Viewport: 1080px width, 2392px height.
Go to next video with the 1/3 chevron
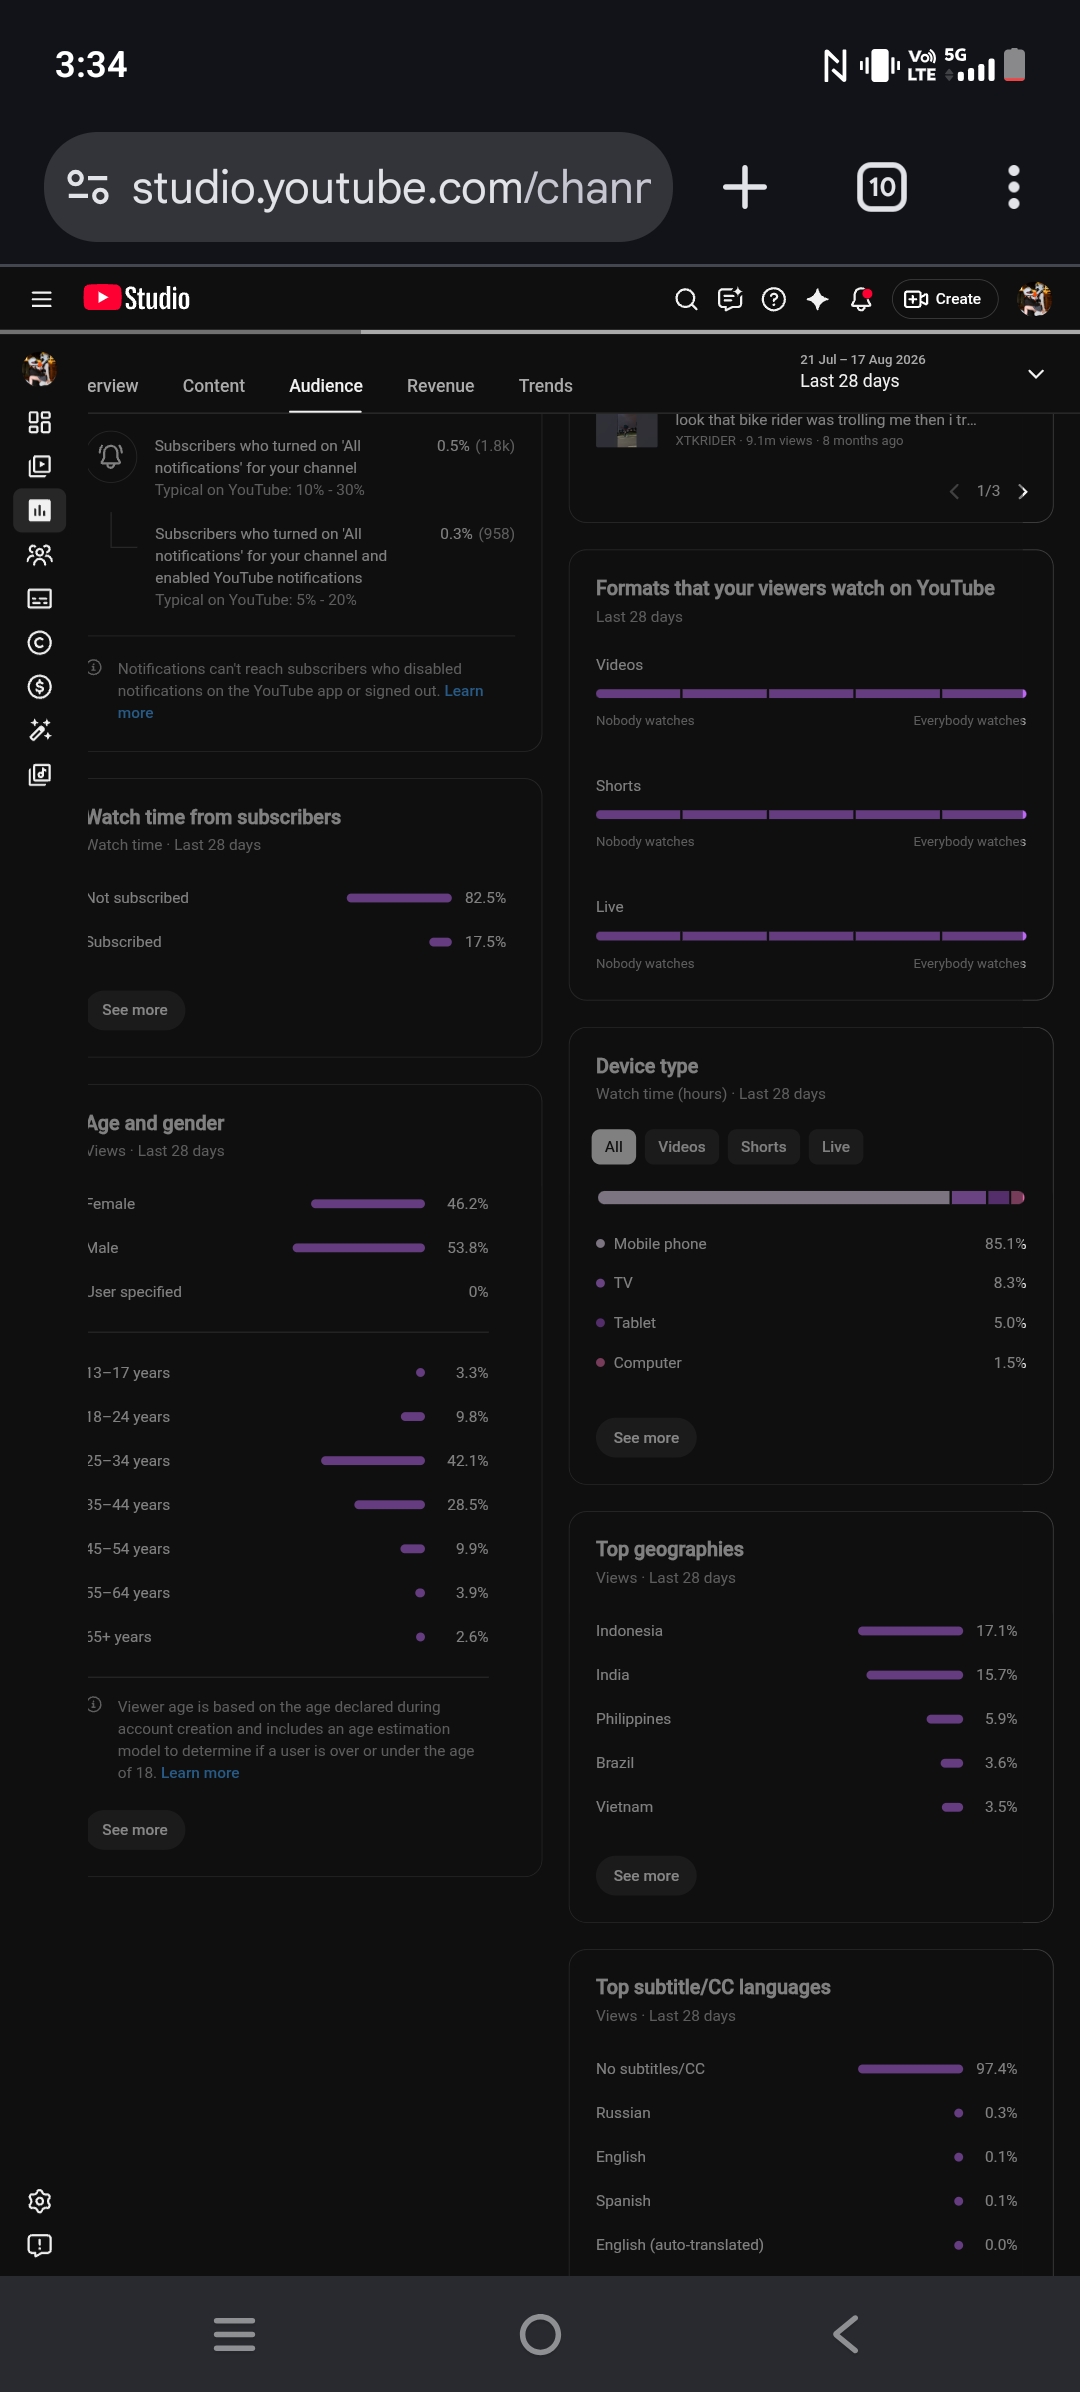pos(1023,491)
